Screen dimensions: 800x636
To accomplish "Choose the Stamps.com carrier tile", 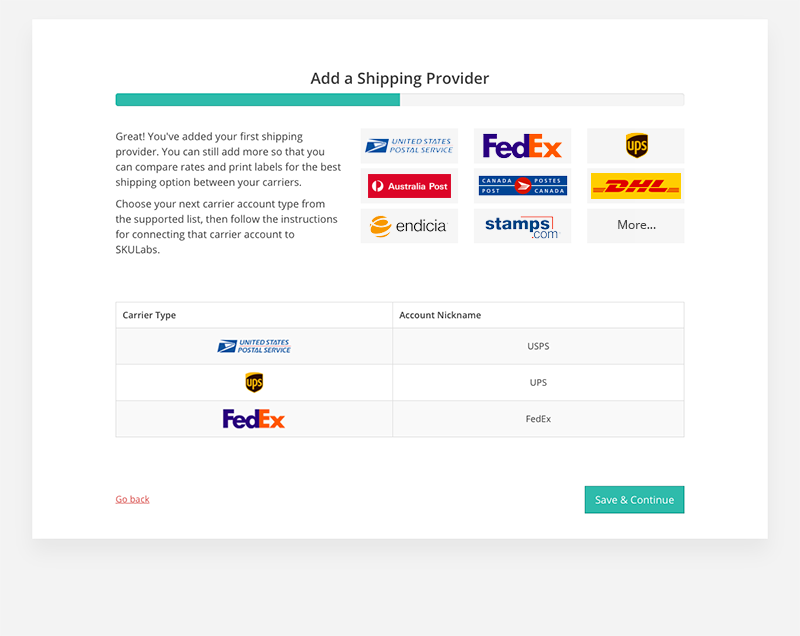I will (522, 226).
